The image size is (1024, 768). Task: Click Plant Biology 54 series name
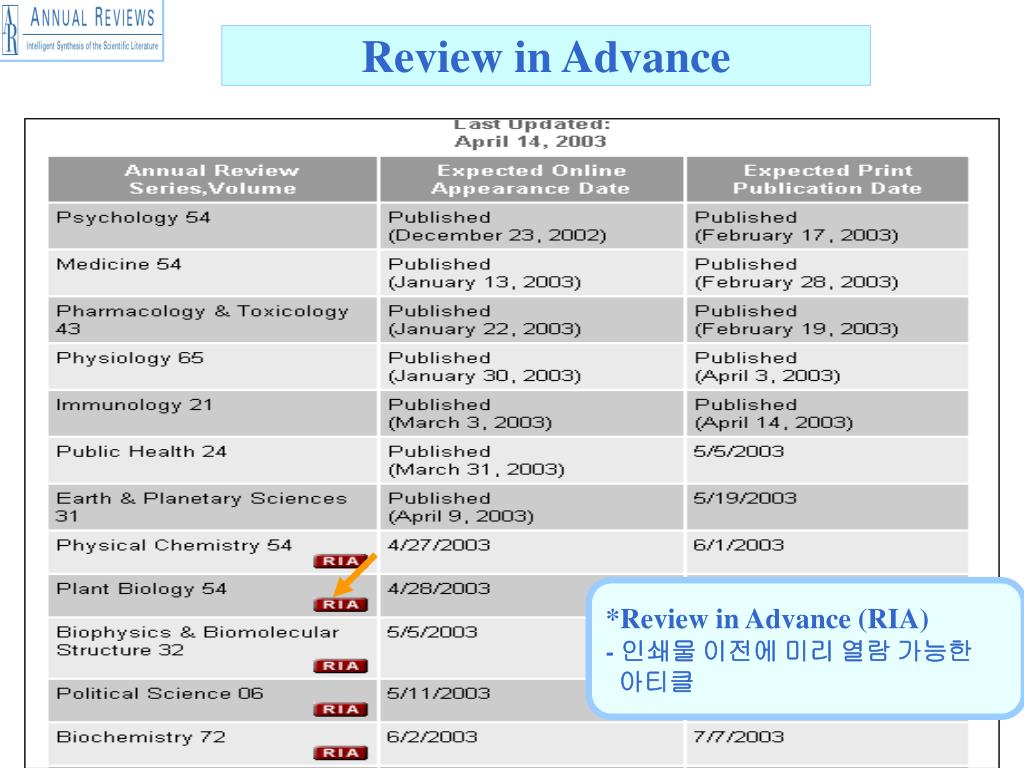point(142,589)
